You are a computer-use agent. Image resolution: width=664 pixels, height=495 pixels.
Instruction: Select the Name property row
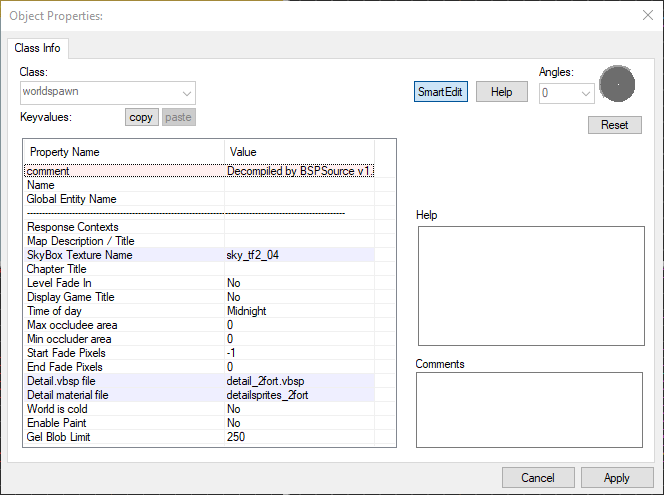(x=199, y=185)
